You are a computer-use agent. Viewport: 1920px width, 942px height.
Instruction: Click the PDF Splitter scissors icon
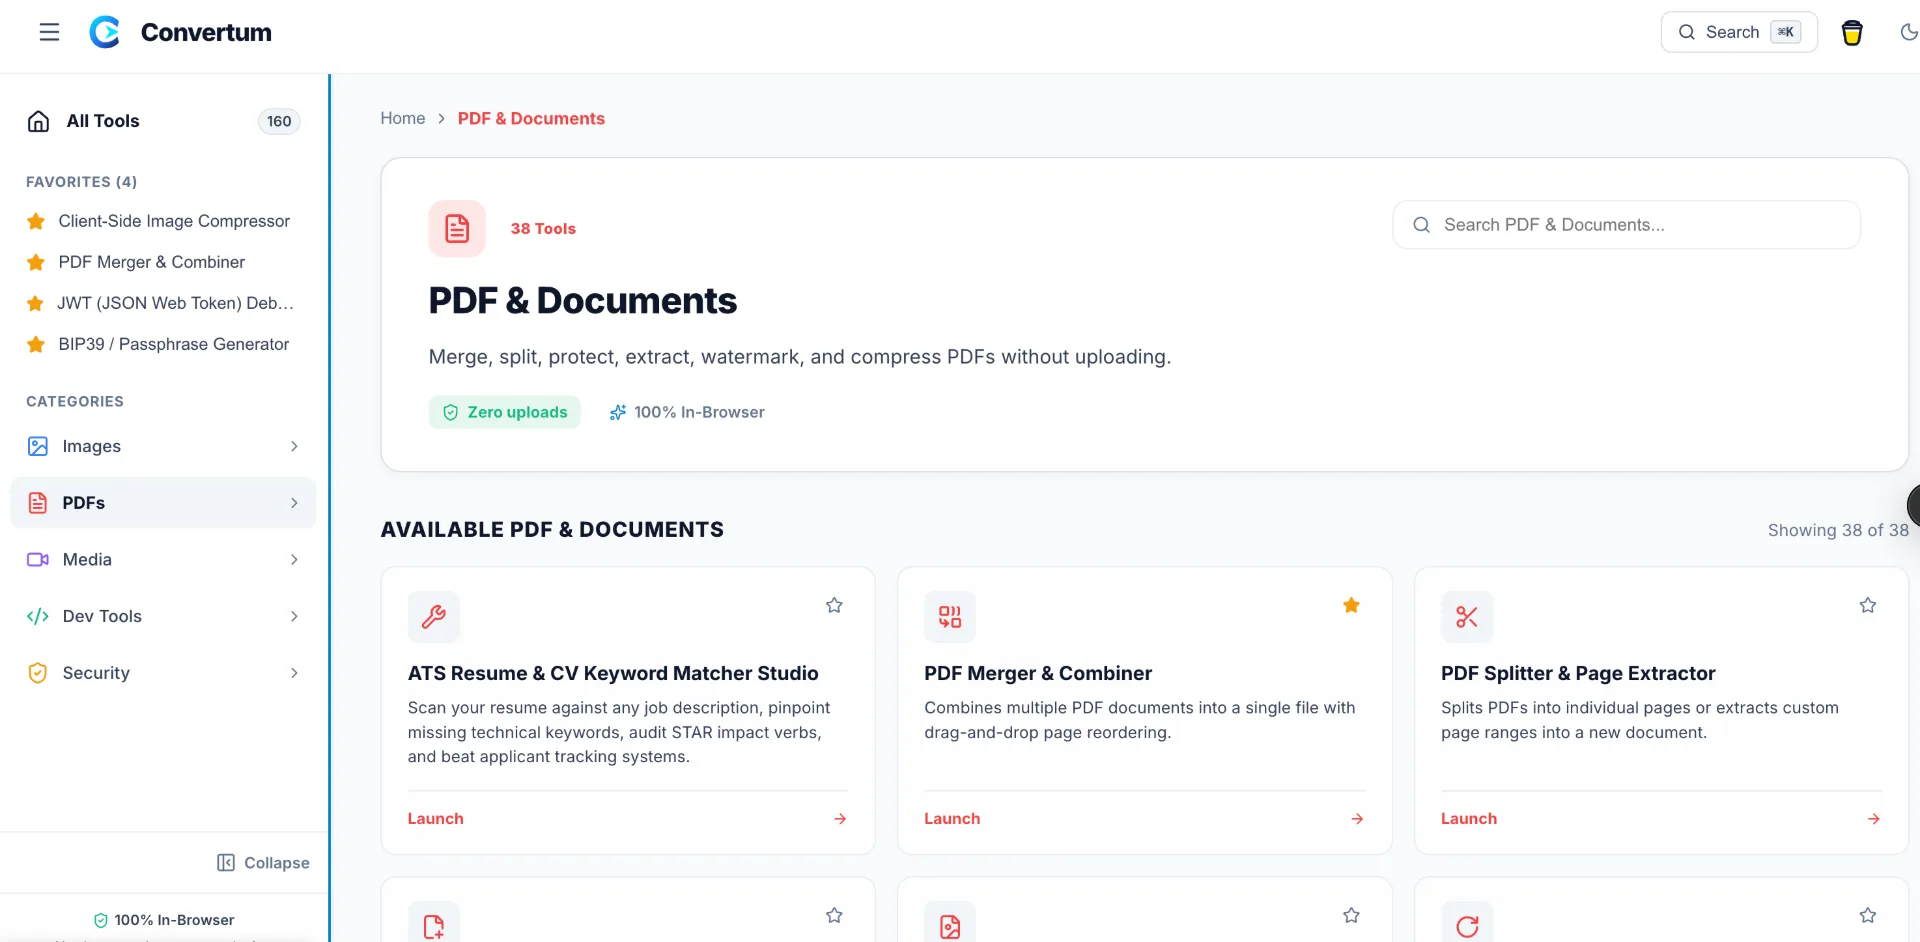tap(1467, 617)
